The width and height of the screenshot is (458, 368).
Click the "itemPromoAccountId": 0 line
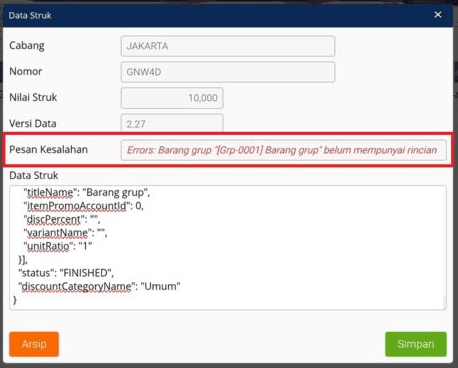(83, 206)
